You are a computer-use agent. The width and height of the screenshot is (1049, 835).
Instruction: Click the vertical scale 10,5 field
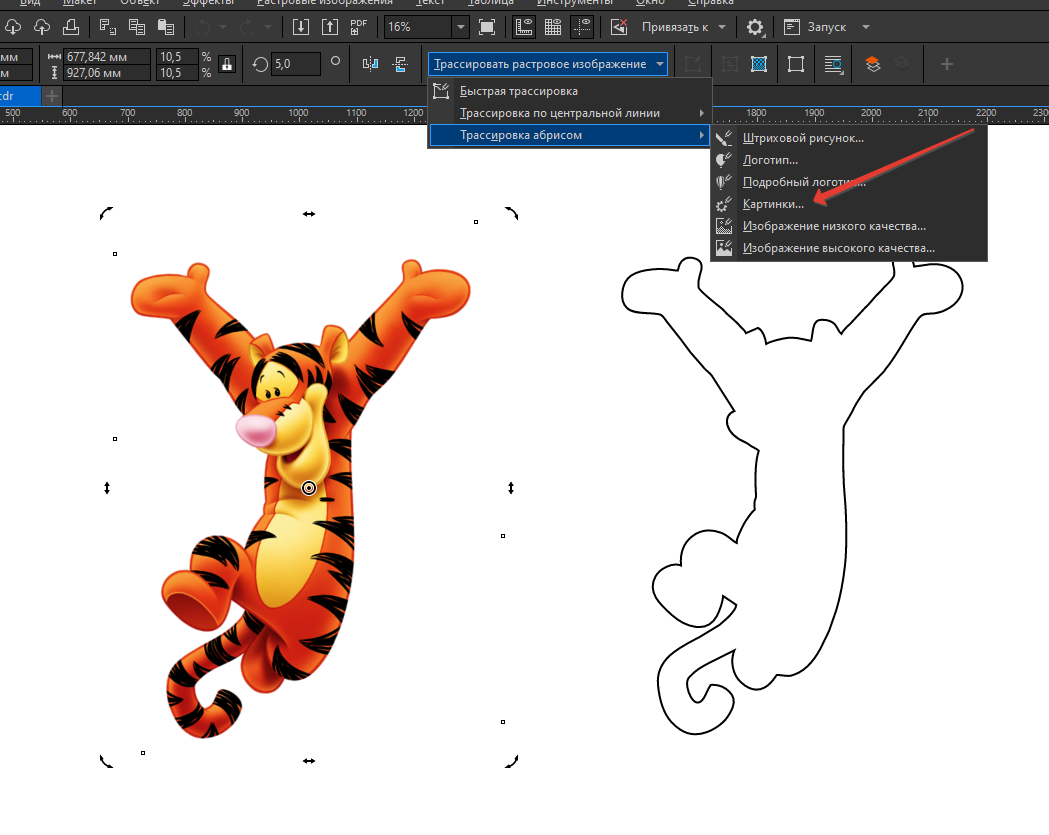pos(177,73)
